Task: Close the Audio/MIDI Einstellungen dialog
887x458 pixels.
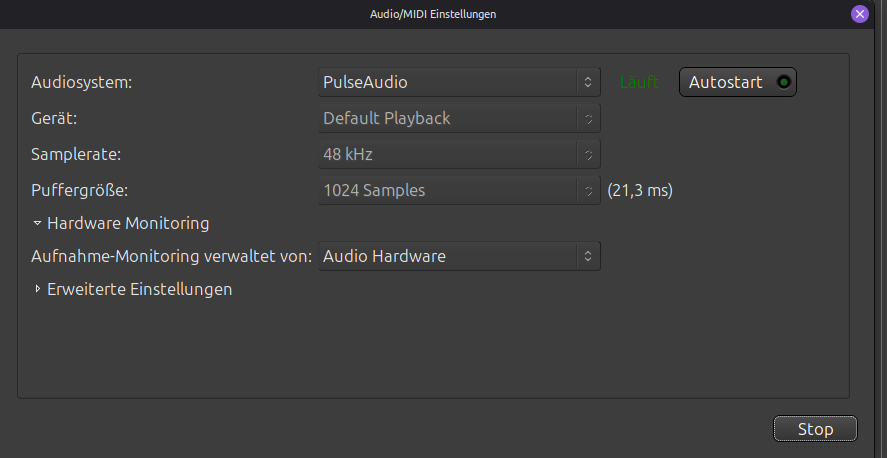Action: pyautogui.click(x=859, y=14)
